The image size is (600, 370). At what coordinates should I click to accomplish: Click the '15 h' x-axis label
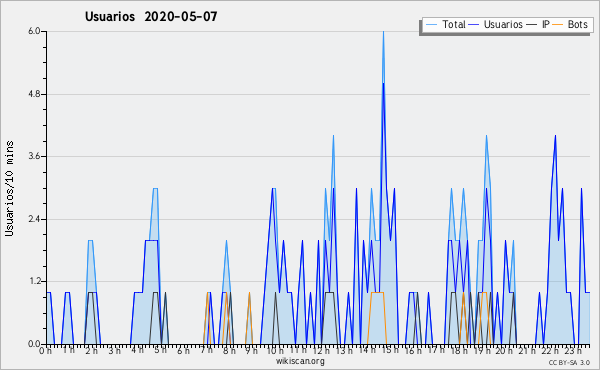390,350
